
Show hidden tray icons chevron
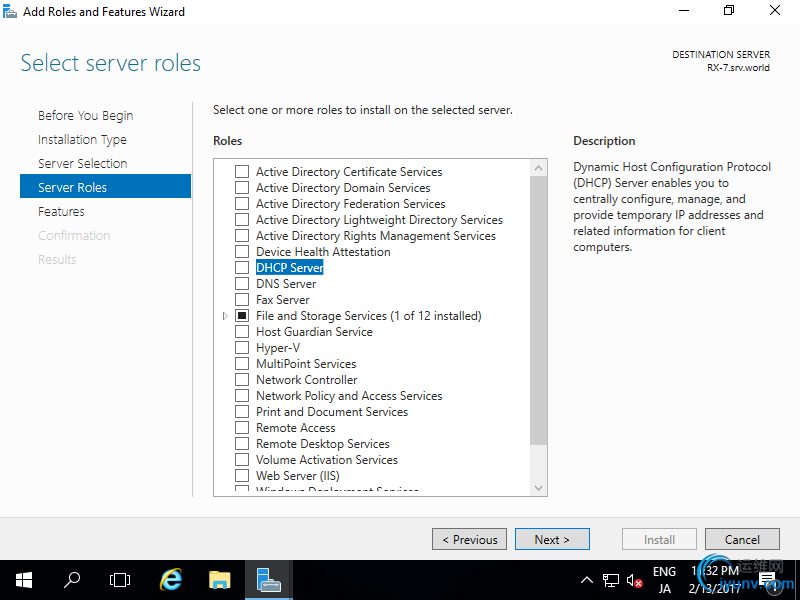pyautogui.click(x=587, y=580)
